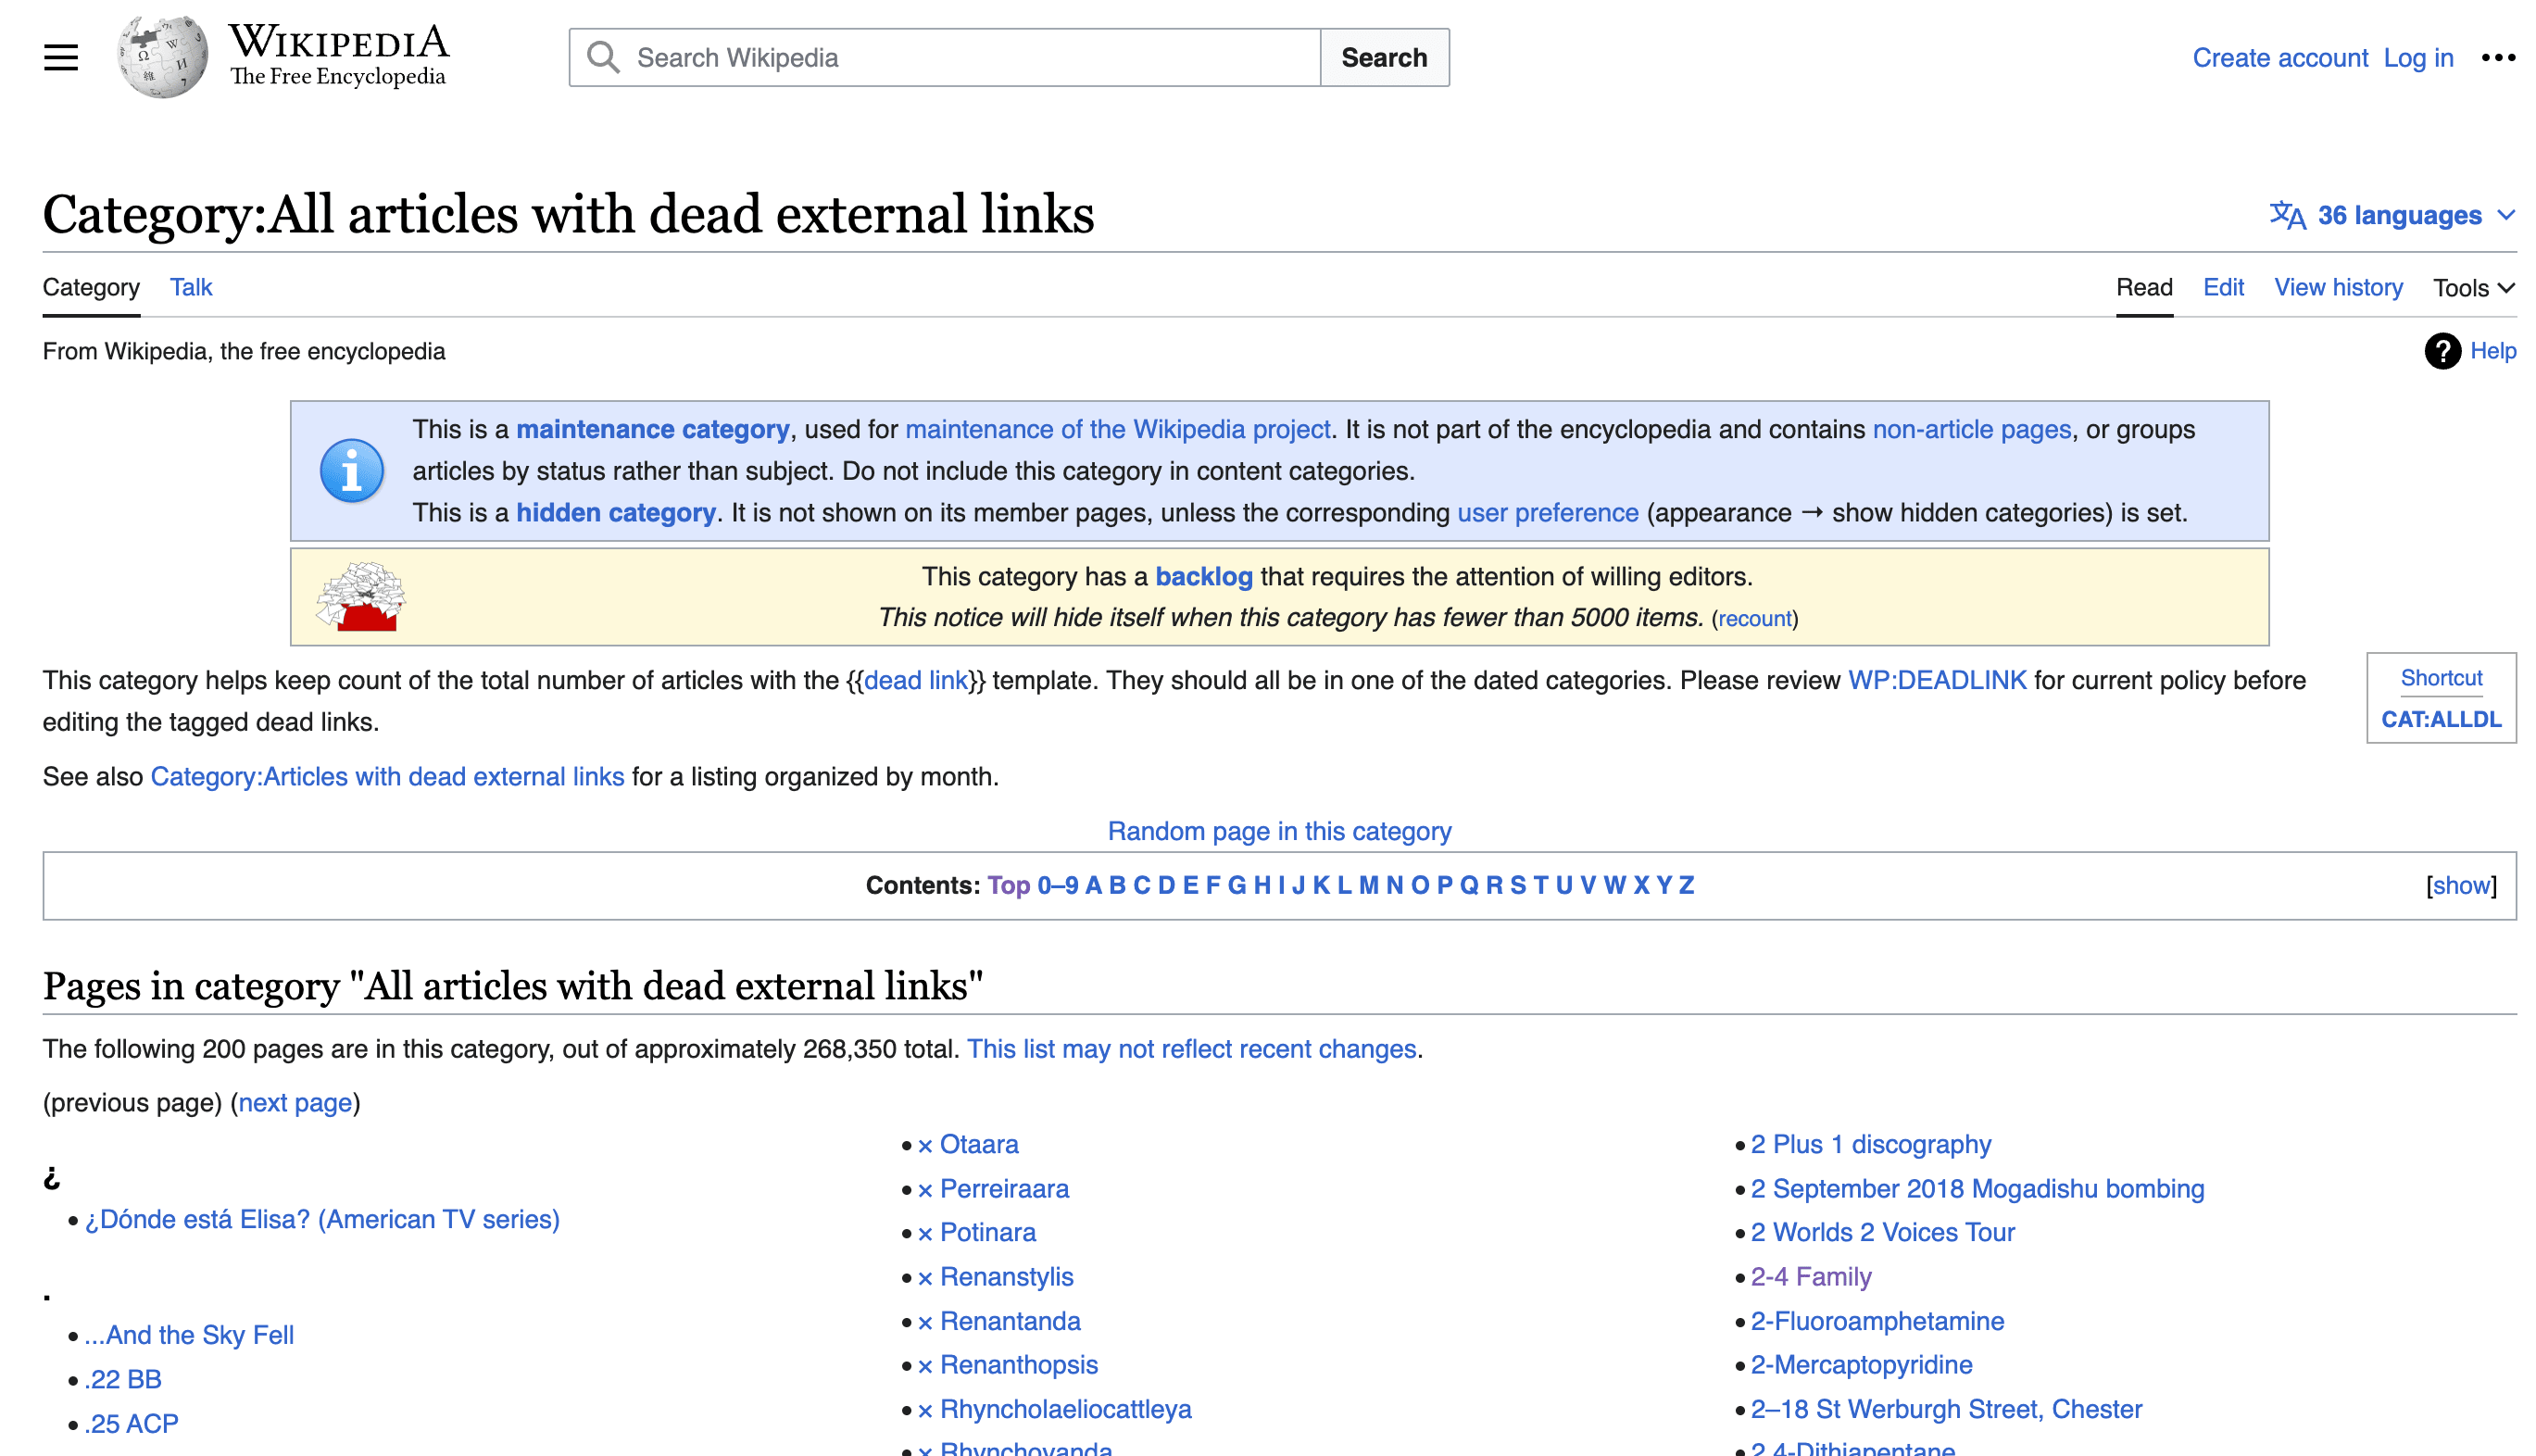Open Random page in this category
The height and width of the screenshot is (1456, 2536).
click(1278, 831)
